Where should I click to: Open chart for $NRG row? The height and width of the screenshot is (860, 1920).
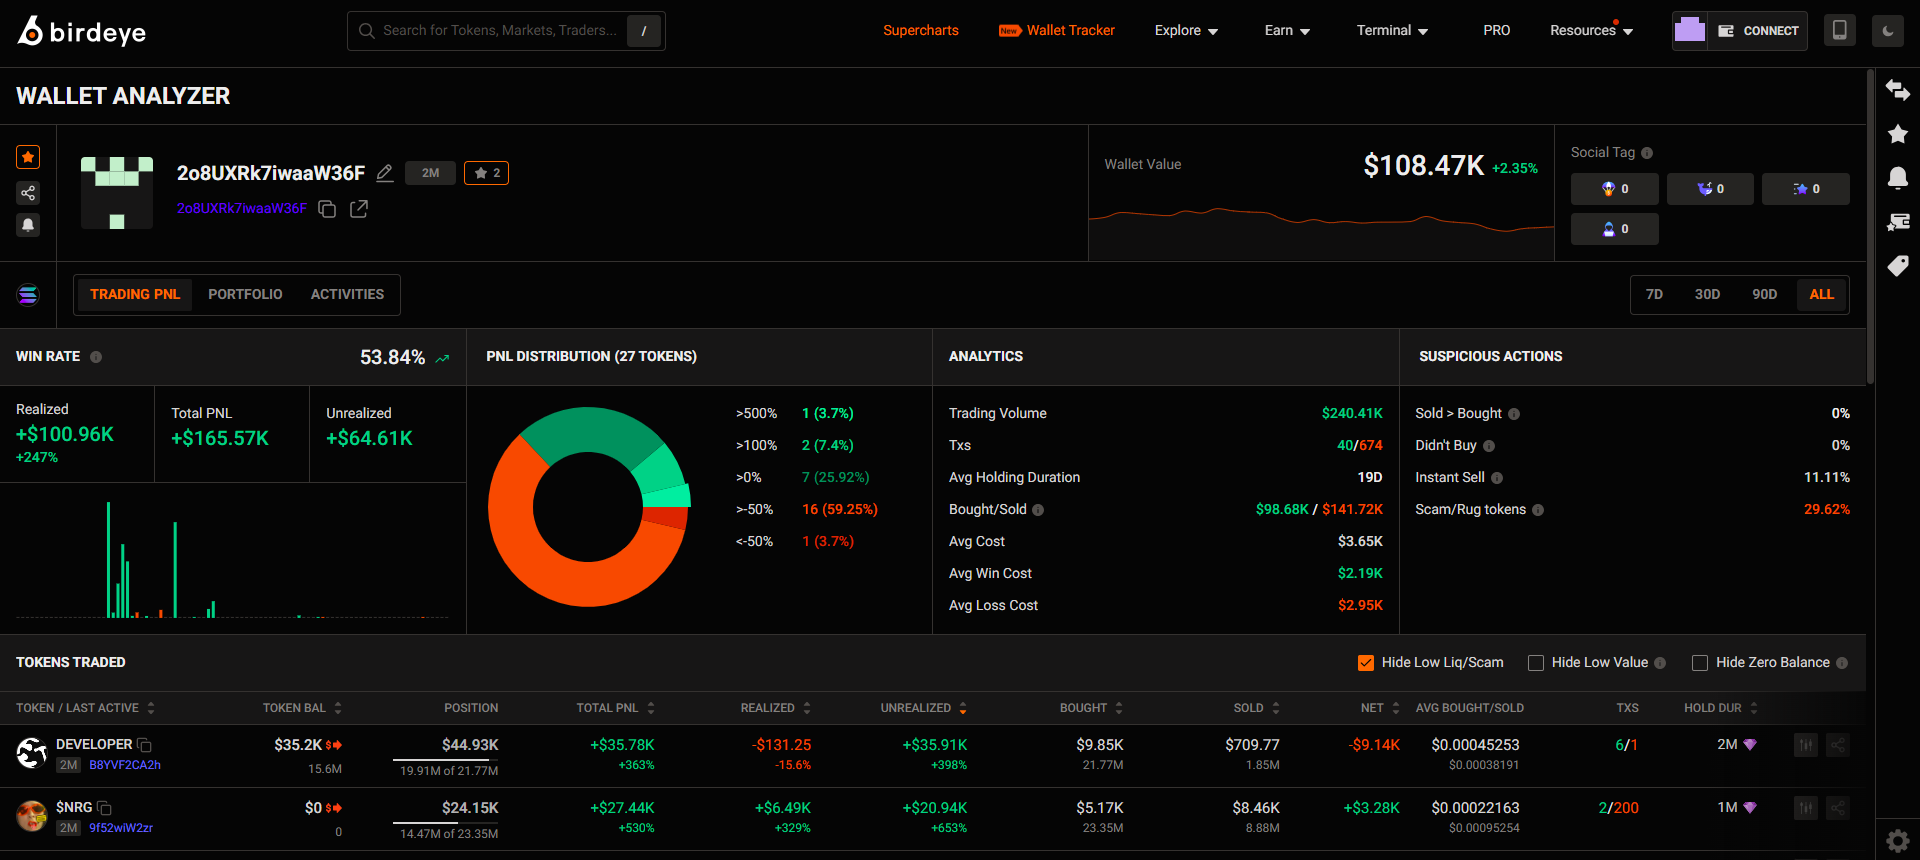[1805, 808]
